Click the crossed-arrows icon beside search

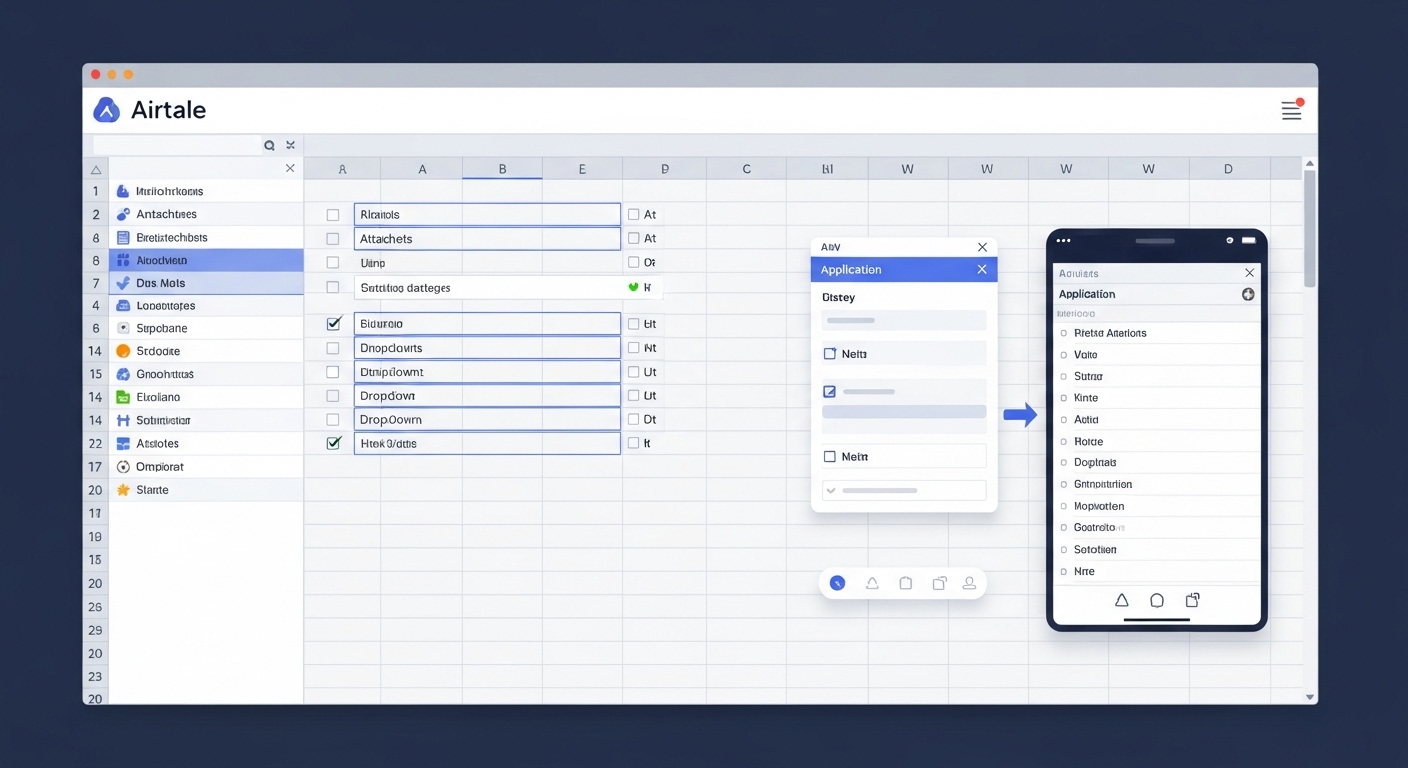pos(290,145)
